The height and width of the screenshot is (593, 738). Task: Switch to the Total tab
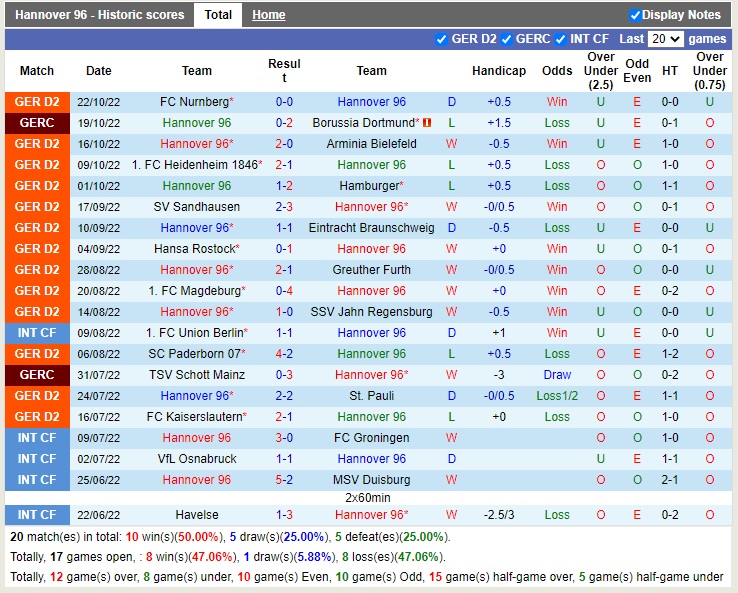tap(218, 15)
